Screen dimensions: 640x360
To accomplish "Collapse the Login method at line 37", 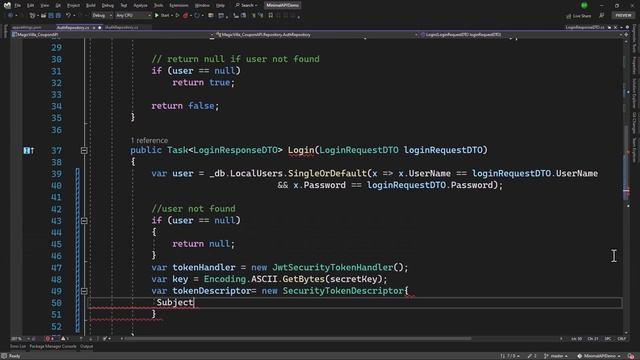I will 84,151.
